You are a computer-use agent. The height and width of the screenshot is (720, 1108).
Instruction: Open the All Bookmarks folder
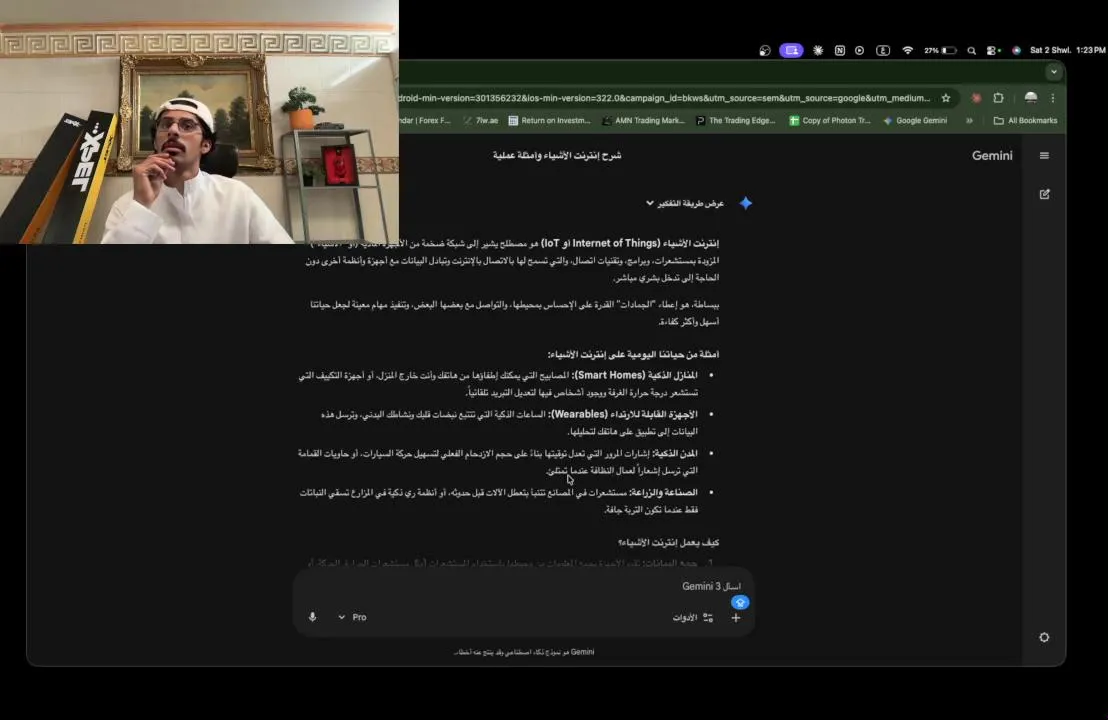(x=1025, y=121)
